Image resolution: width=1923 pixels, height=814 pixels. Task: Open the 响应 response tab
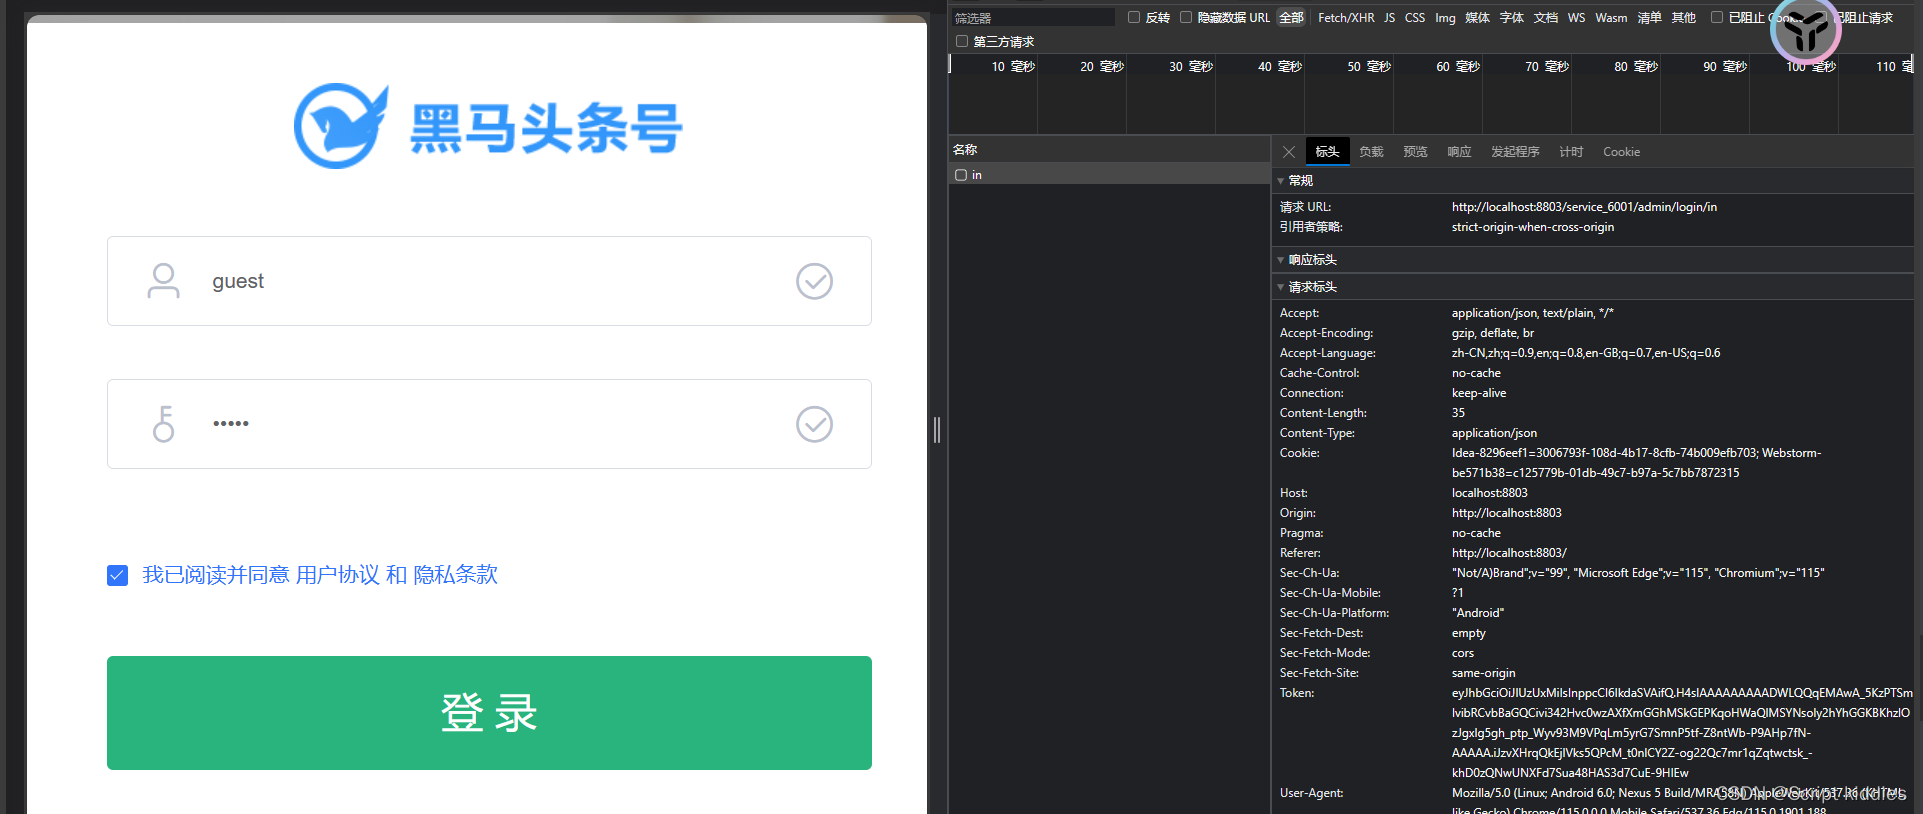tap(1459, 152)
